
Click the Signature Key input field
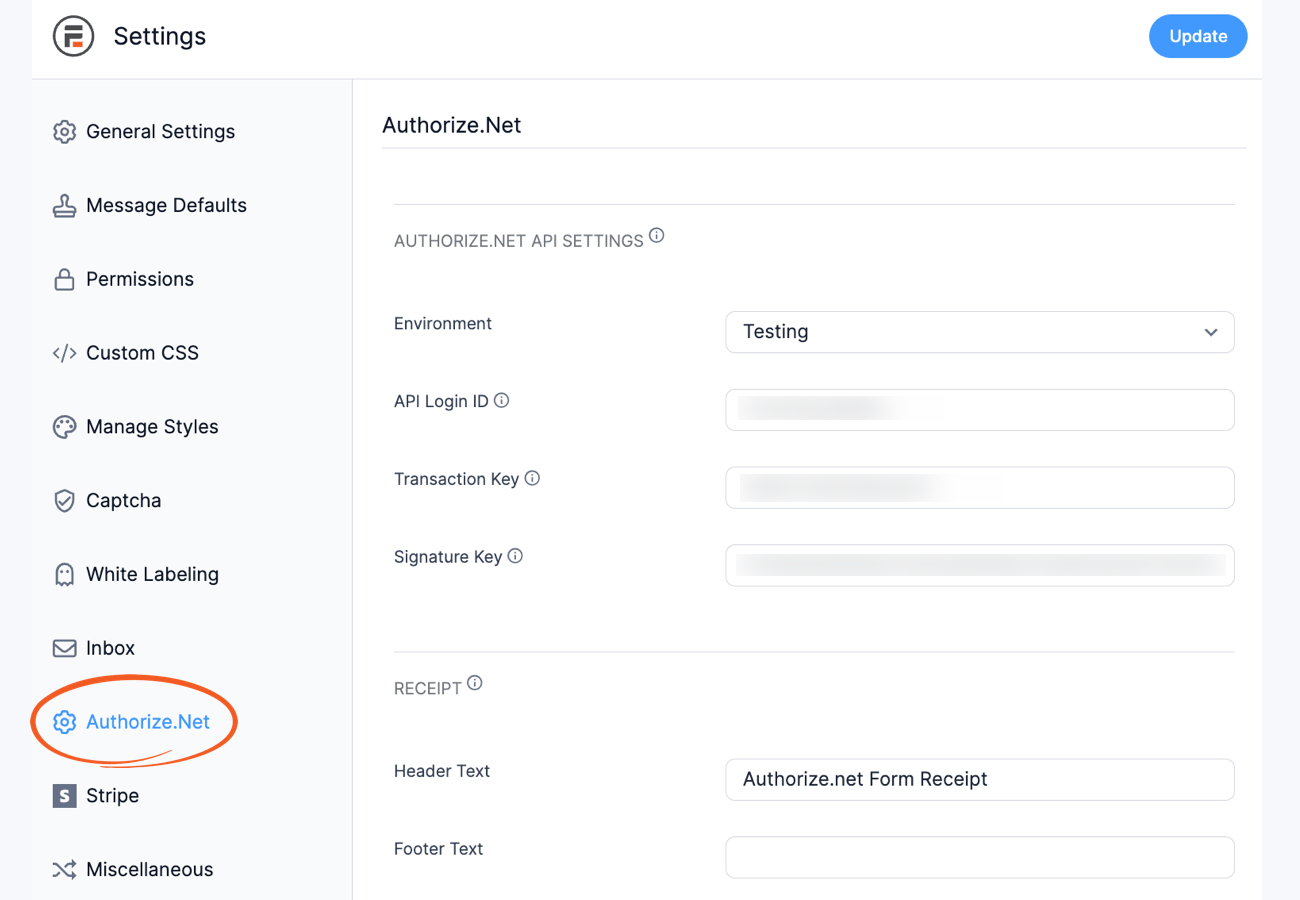pyautogui.click(x=980, y=565)
